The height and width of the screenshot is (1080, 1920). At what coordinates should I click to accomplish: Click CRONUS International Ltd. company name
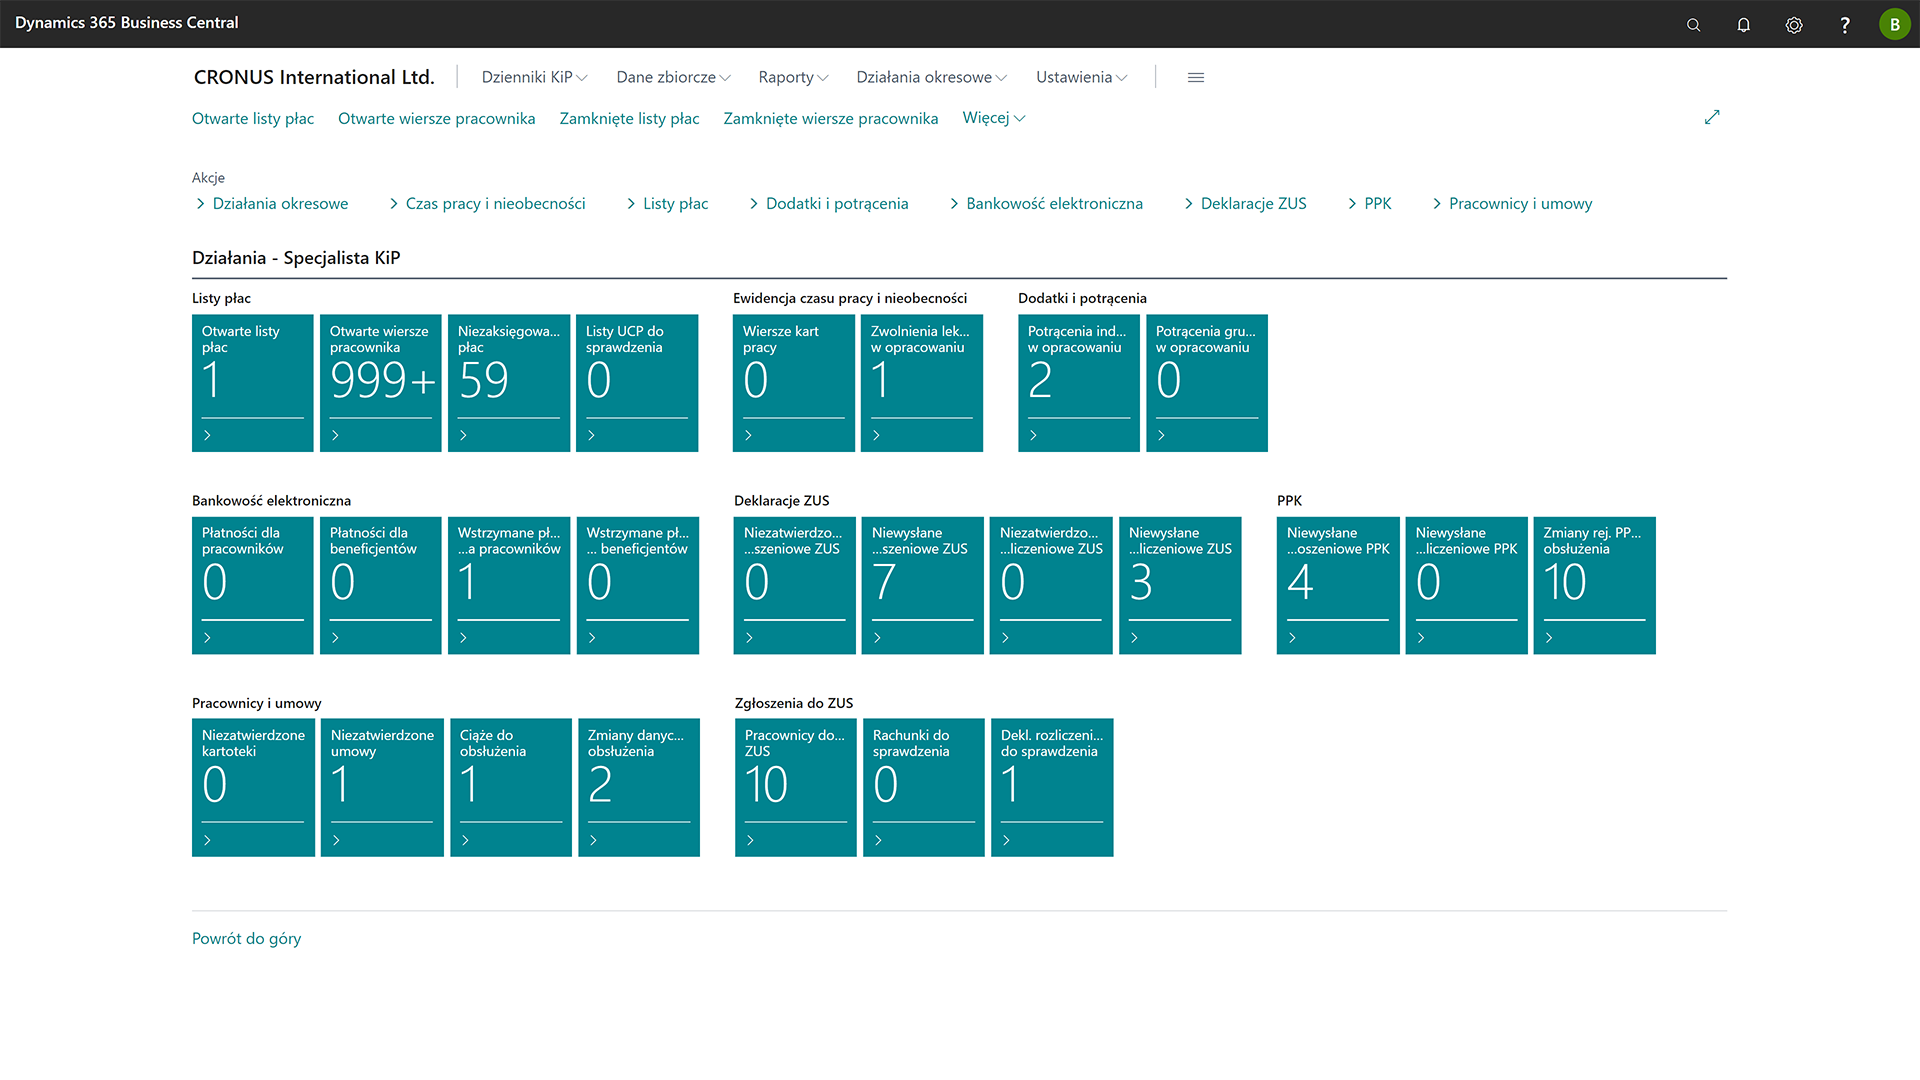pos(314,77)
